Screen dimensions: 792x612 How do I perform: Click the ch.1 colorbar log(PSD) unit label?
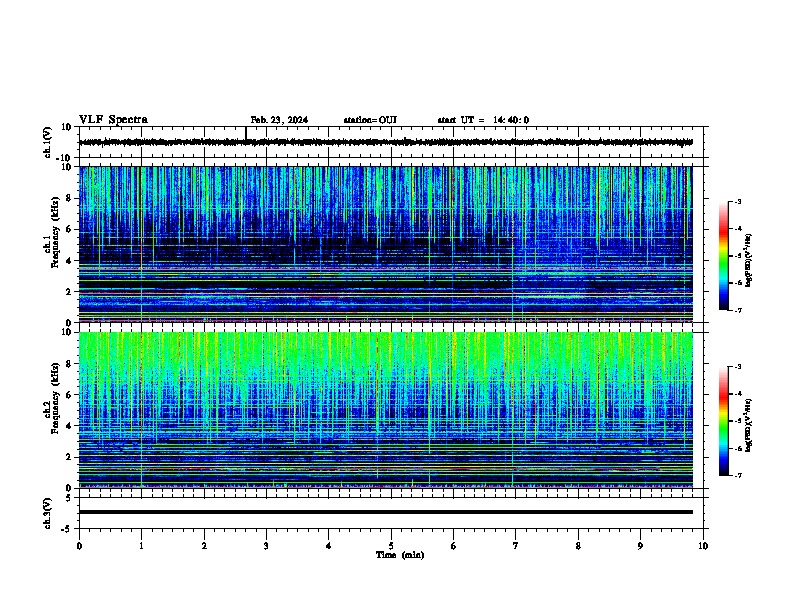(748, 260)
